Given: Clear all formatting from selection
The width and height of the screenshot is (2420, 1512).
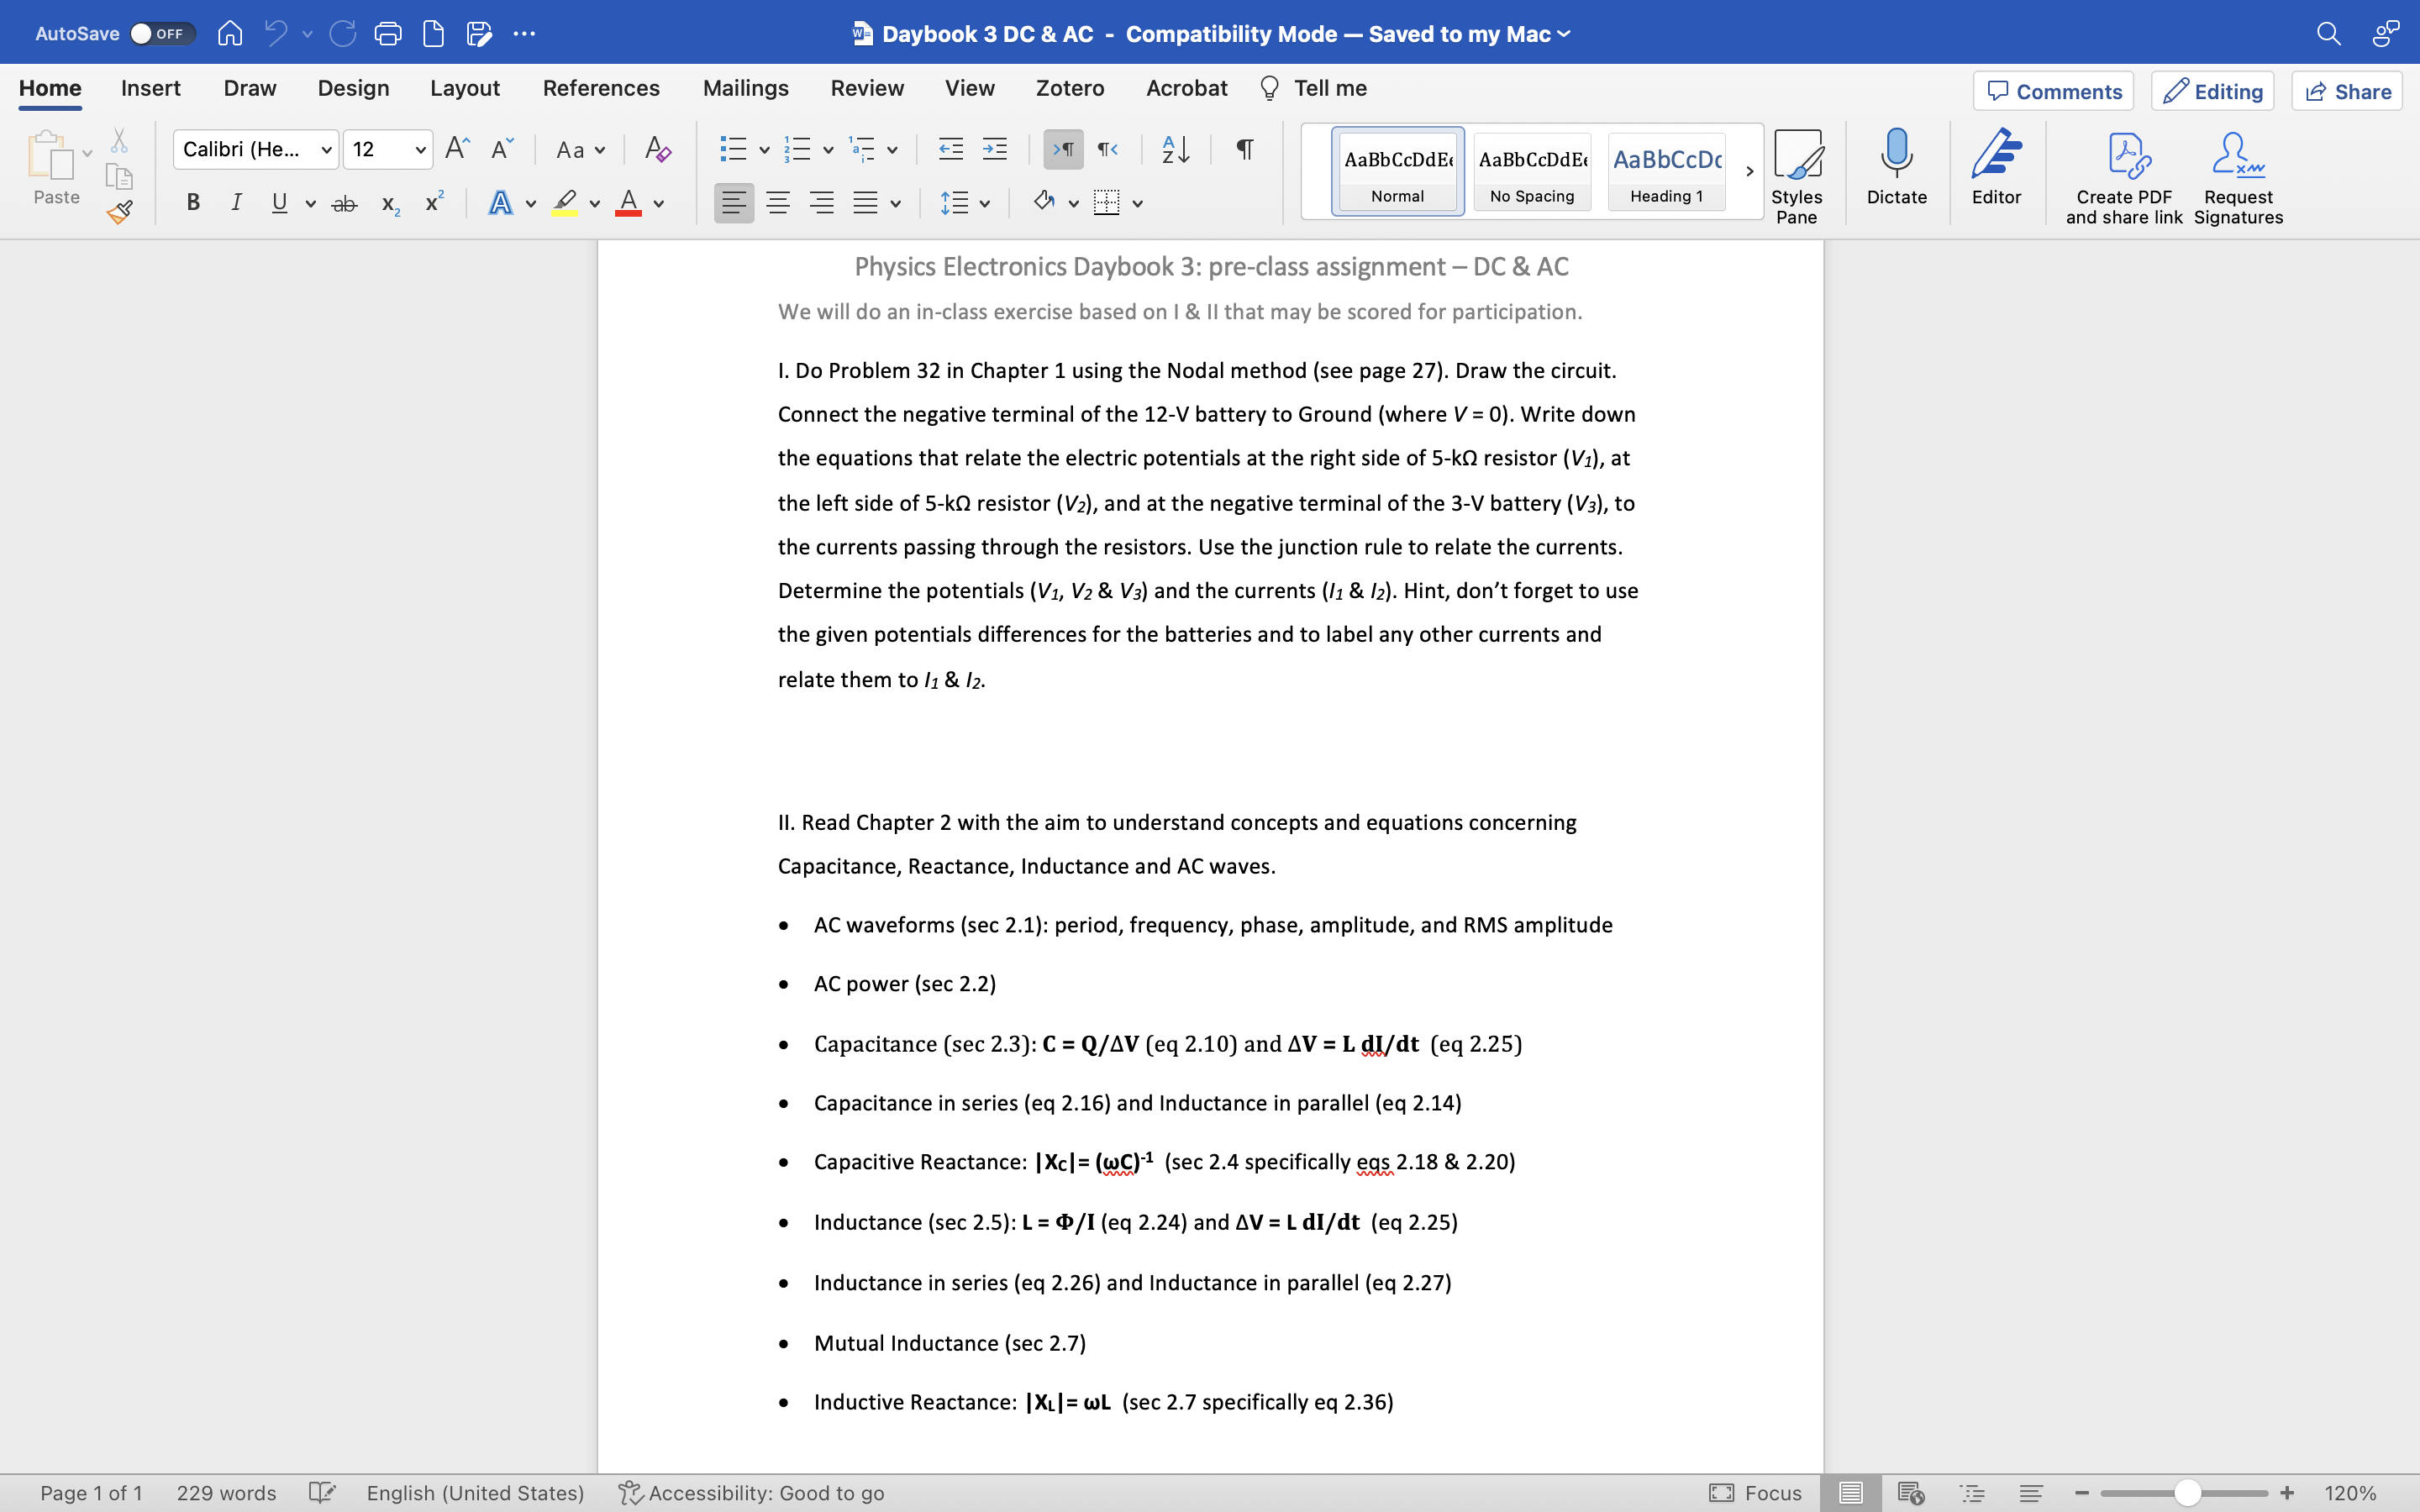Looking at the screenshot, I should point(656,149).
